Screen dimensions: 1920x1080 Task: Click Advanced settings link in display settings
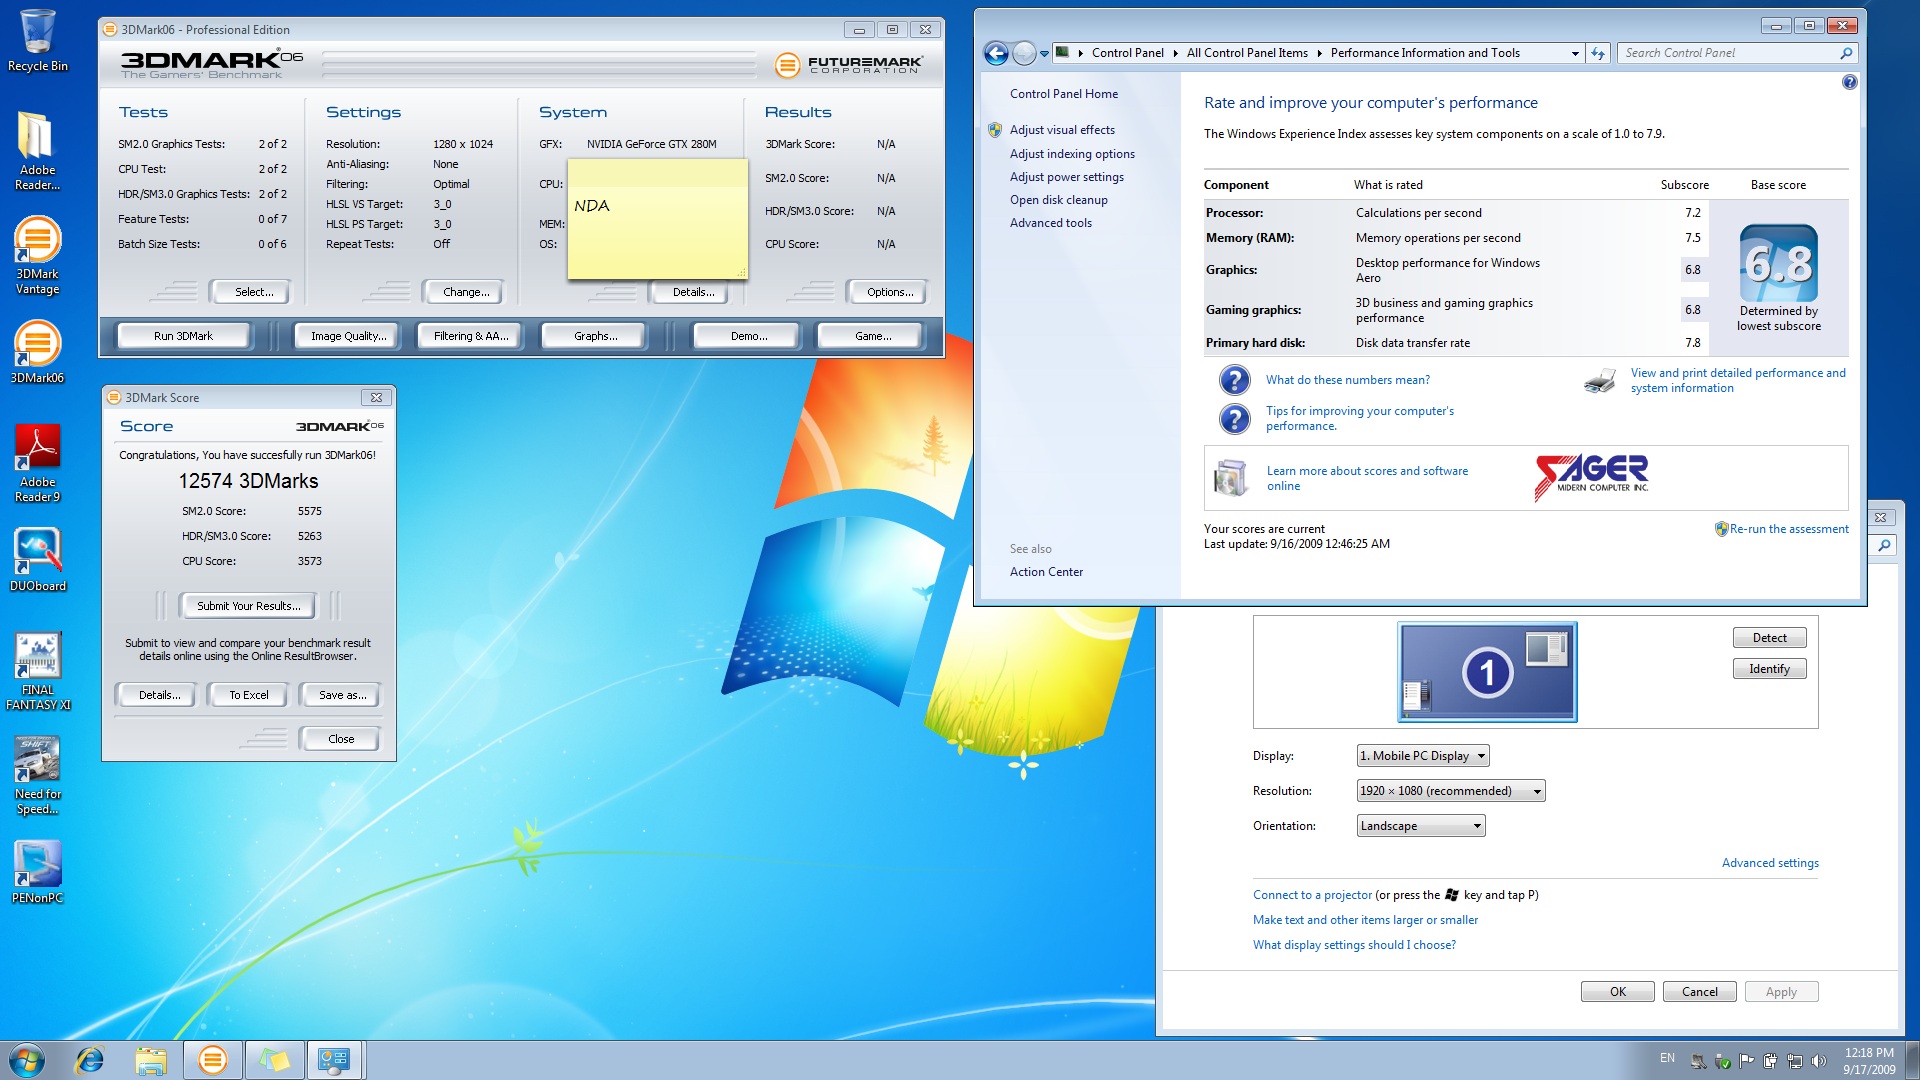pos(1770,863)
